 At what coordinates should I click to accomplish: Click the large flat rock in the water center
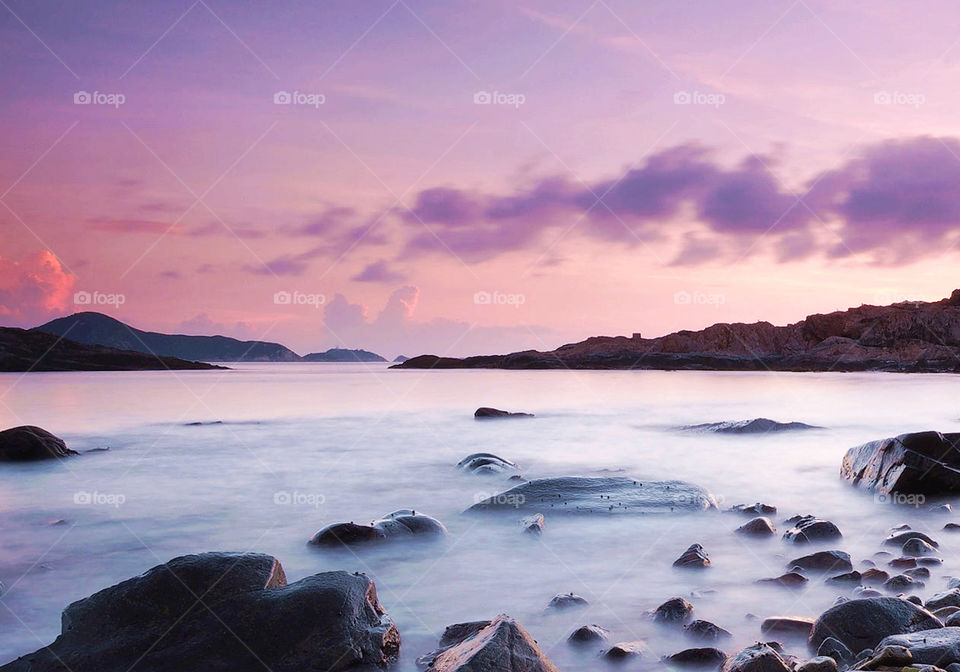point(590,494)
